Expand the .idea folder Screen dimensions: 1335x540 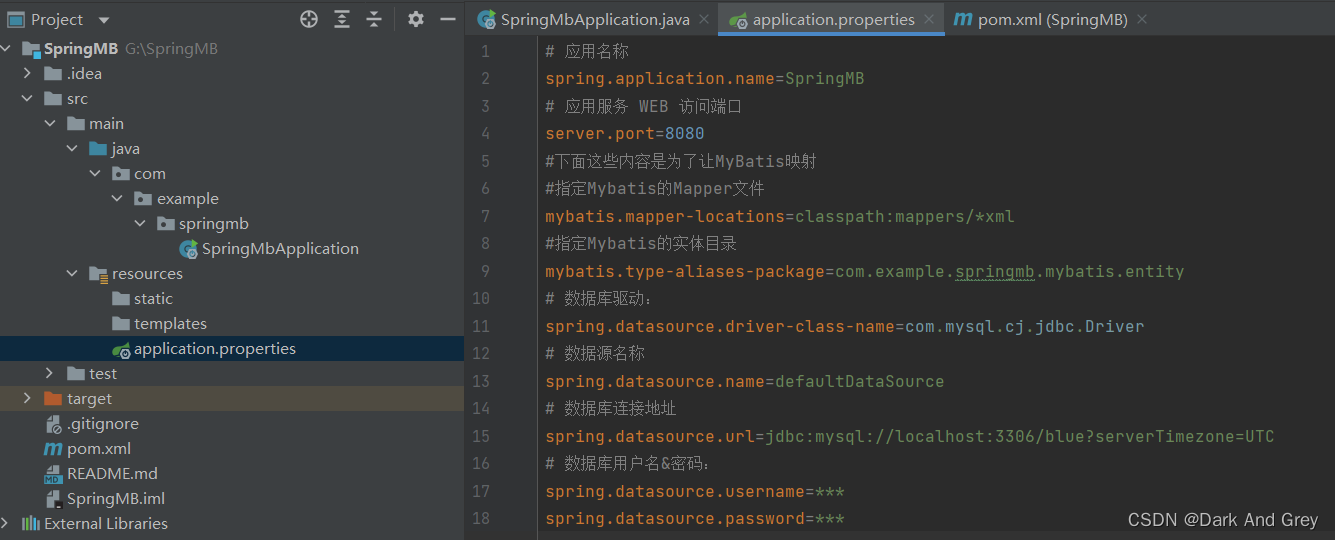click(28, 74)
